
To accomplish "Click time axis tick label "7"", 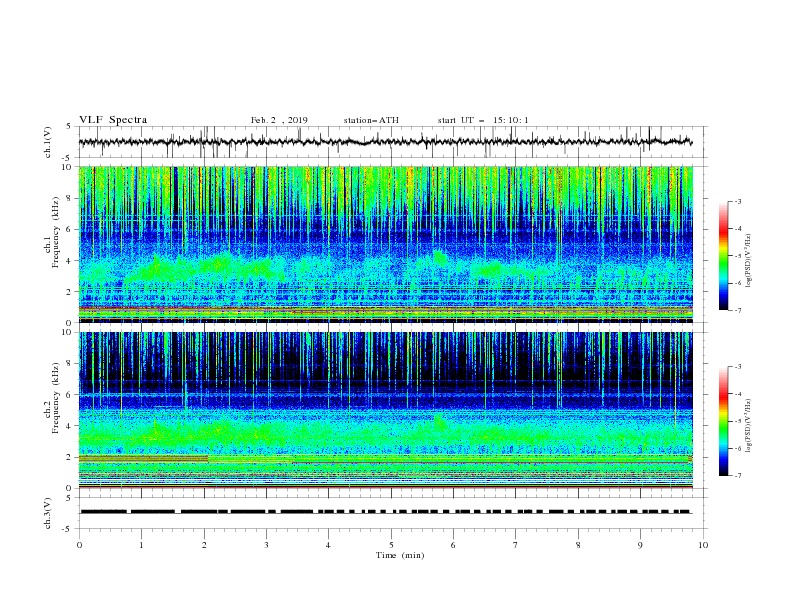I will [516, 545].
